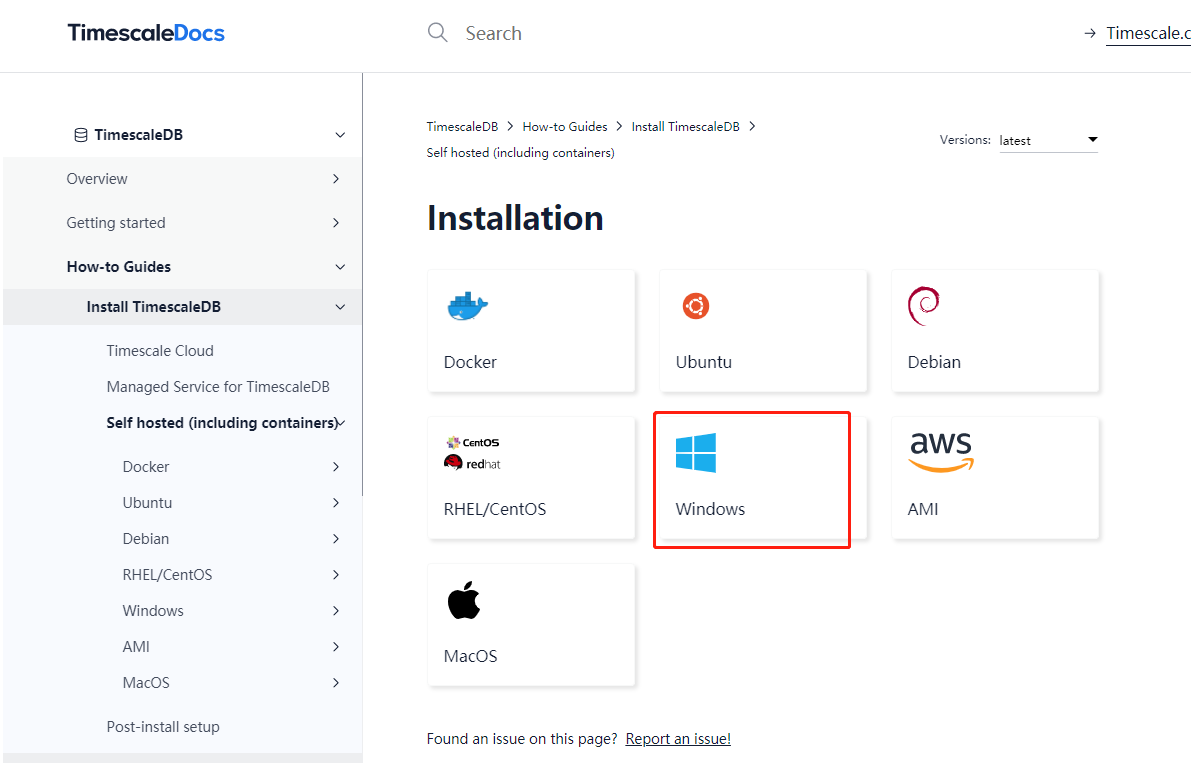Expand the Debian sidebar chevron

[x=336, y=539]
